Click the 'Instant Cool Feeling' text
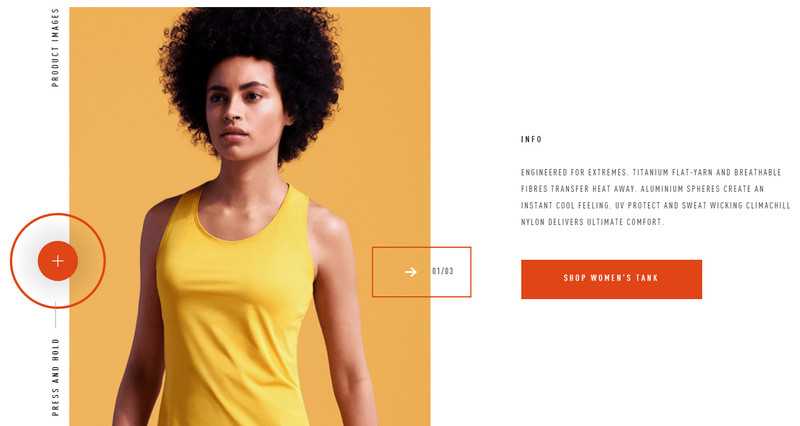This screenshot has height=426, width=800. click(565, 206)
